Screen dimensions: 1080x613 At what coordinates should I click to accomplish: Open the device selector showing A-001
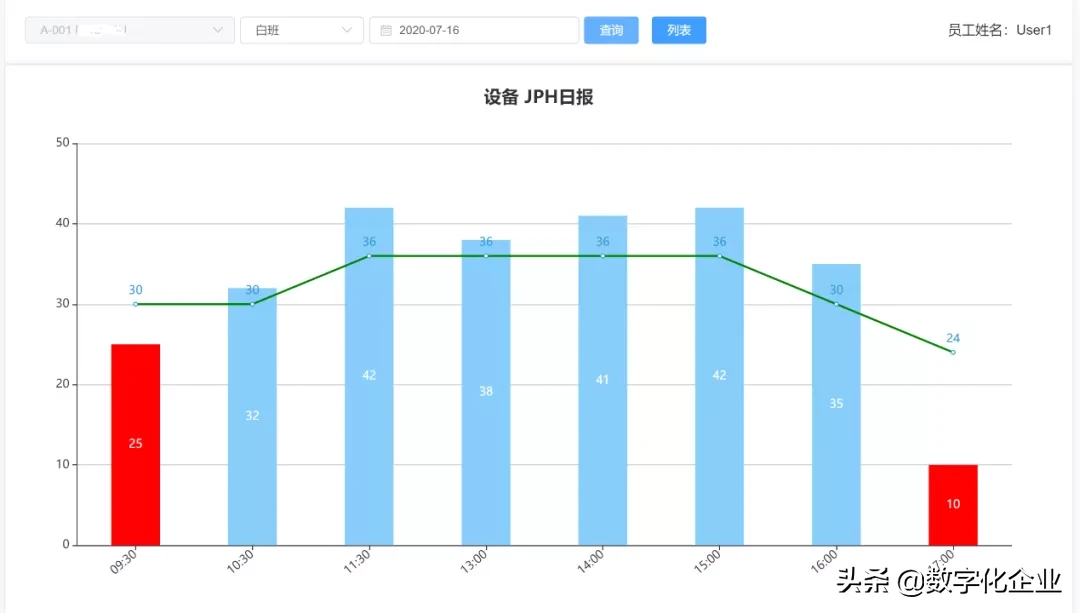point(128,30)
